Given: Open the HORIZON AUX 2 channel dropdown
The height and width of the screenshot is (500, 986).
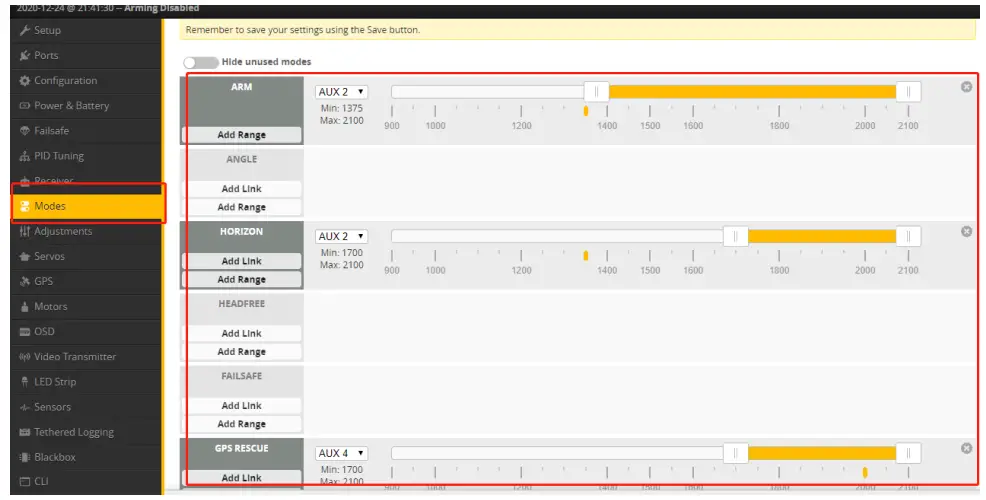Looking at the screenshot, I should (341, 236).
